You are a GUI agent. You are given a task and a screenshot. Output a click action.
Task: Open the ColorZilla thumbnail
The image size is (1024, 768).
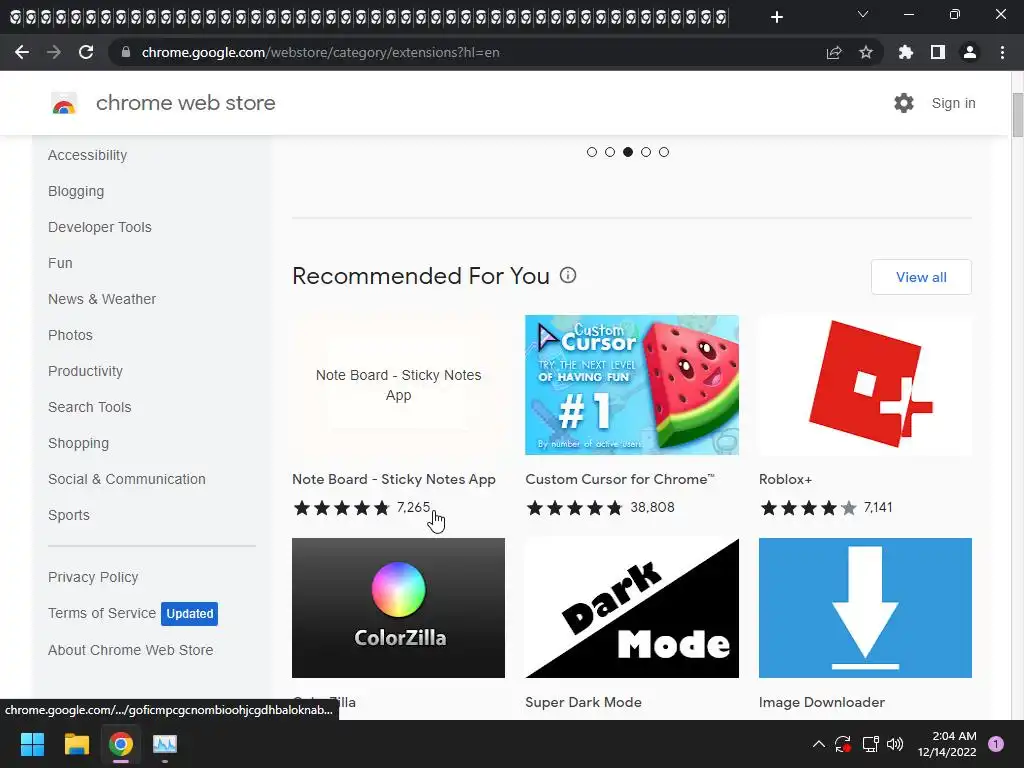coord(398,608)
